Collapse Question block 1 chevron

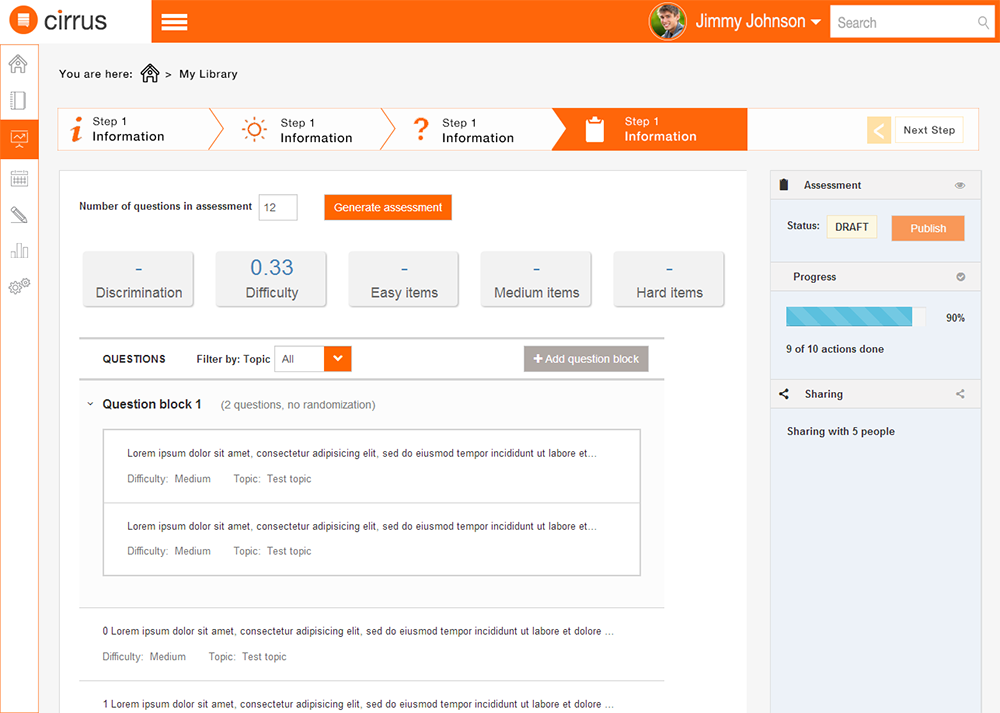tap(90, 405)
